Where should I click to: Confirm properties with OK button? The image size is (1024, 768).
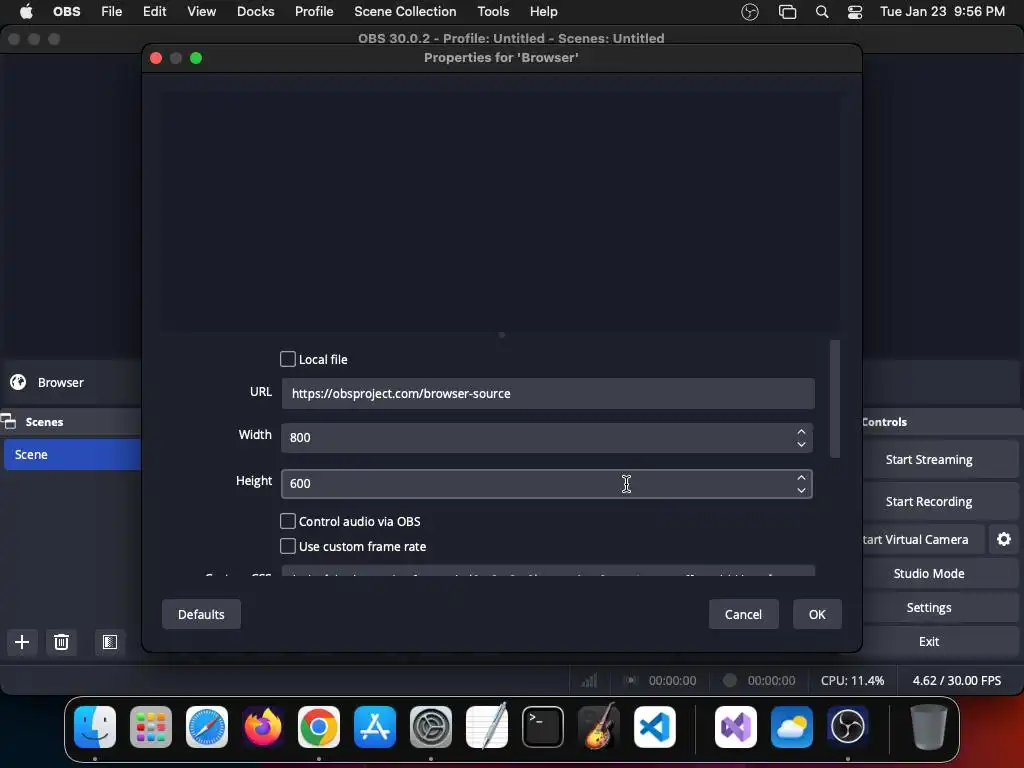(817, 615)
